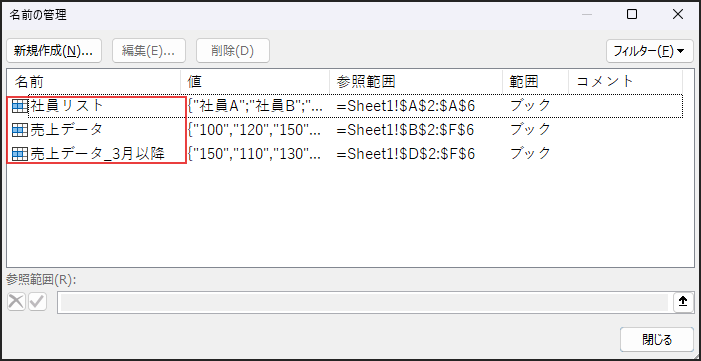Click the collapse dialog arrow icon
The height and width of the screenshot is (361, 701).
(x=683, y=302)
